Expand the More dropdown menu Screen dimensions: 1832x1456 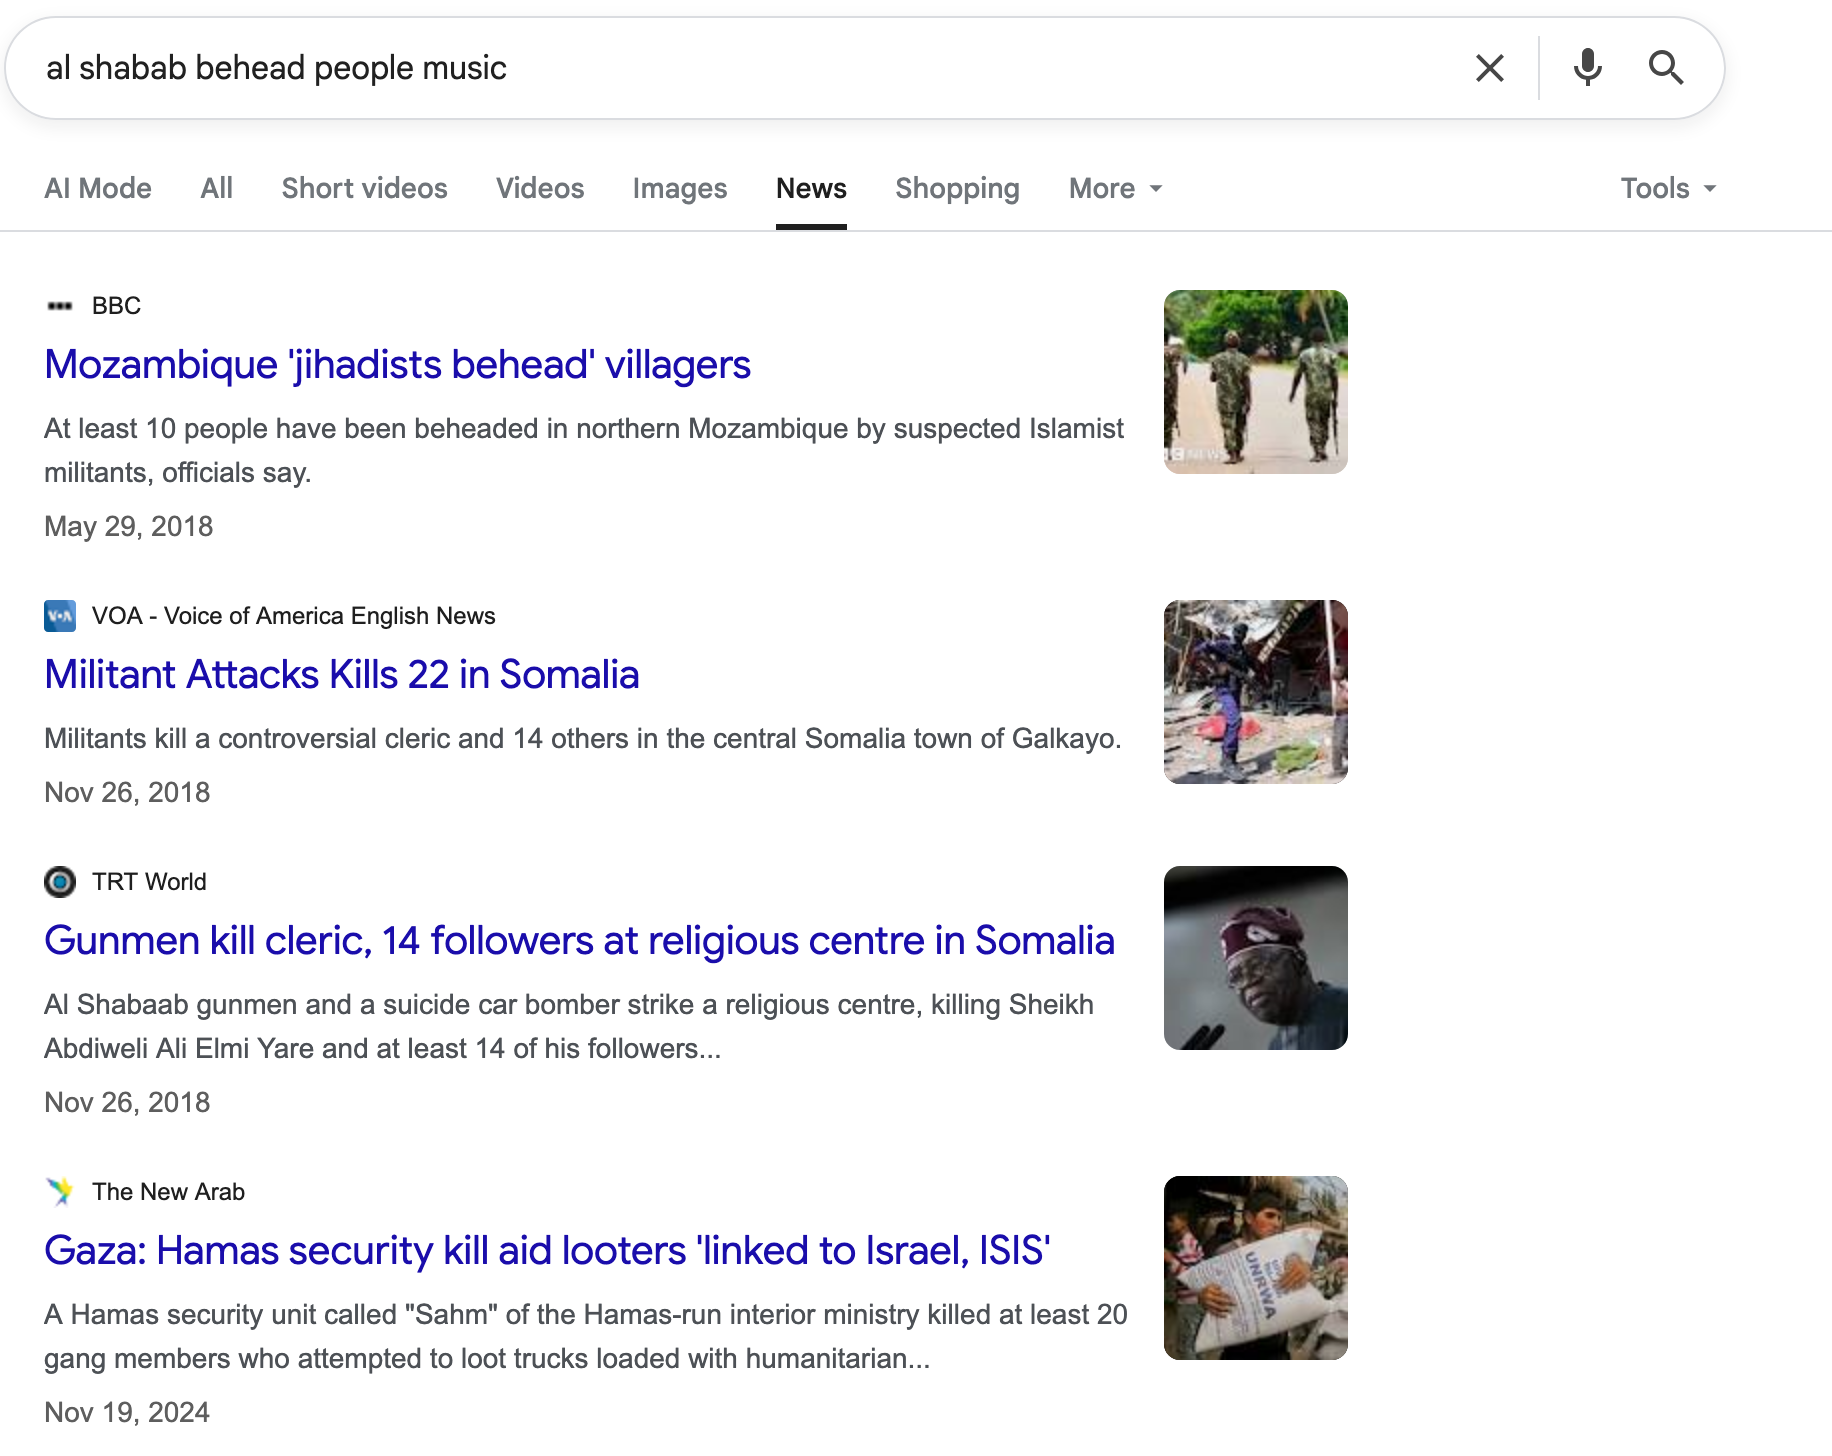(1115, 189)
